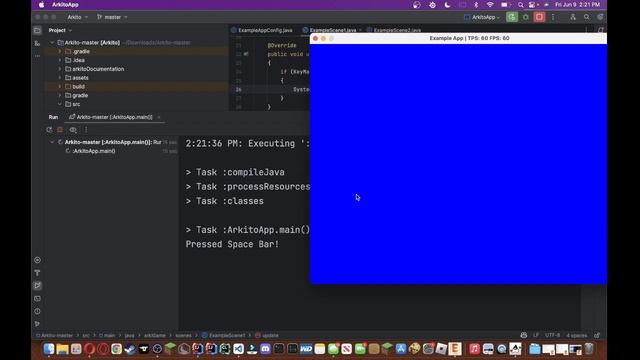The height and width of the screenshot is (360, 640).
Task: Click the Rerun icon in Run panel
Action: pyautogui.click(x=49, y=130)
